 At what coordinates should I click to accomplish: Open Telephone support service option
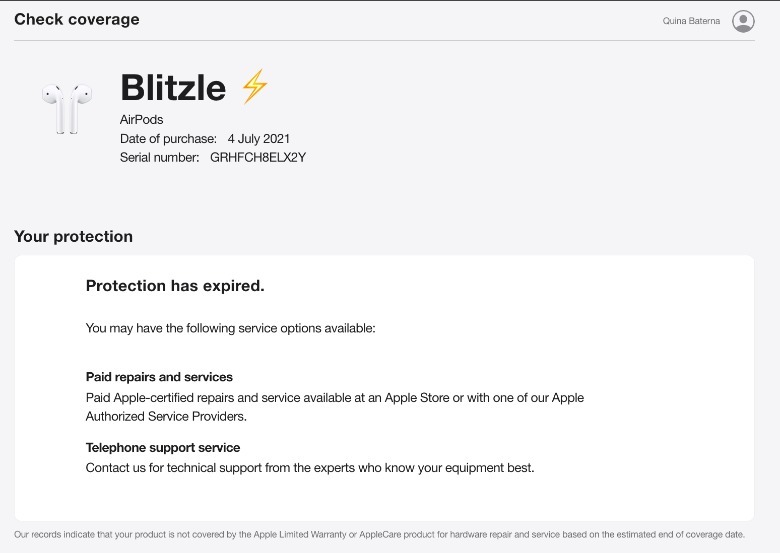point(163,447)
